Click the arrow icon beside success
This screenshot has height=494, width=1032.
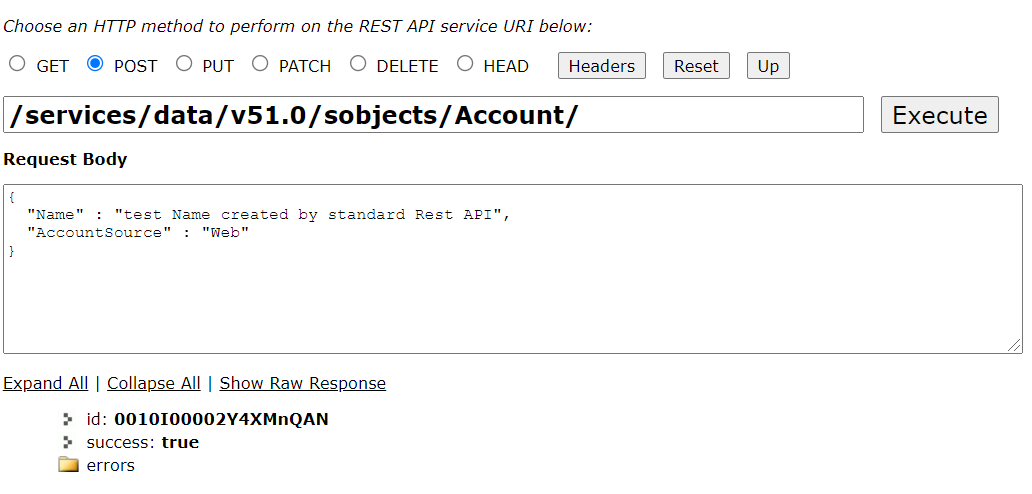click(x=68, y=442)
